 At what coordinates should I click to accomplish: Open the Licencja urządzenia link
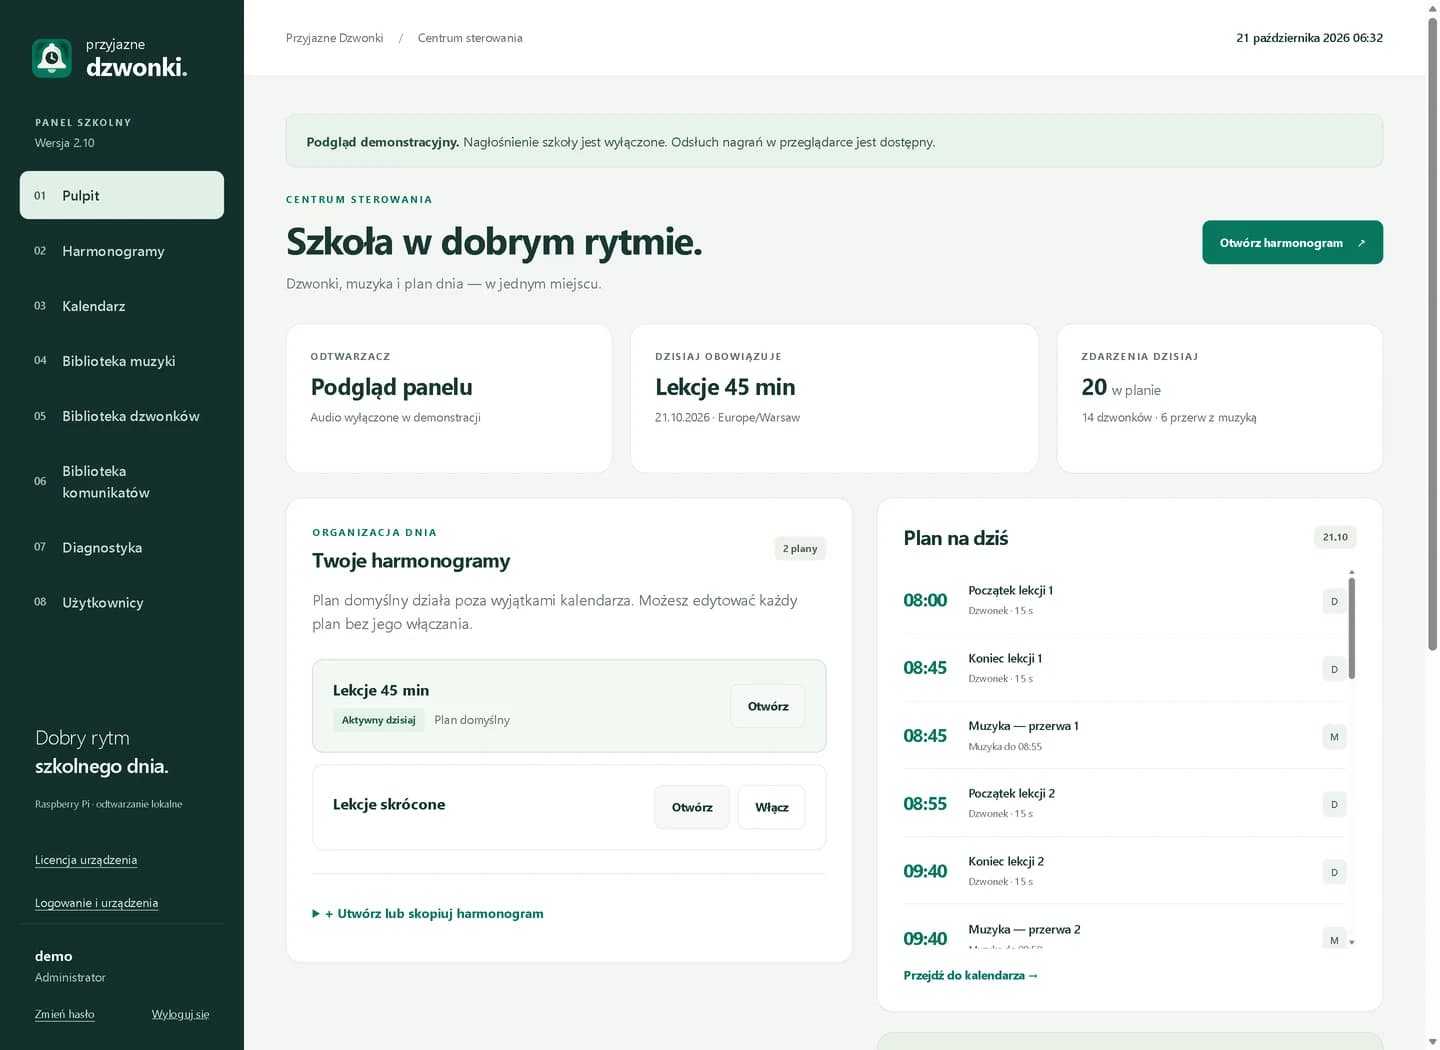click(x=86, y=860)
